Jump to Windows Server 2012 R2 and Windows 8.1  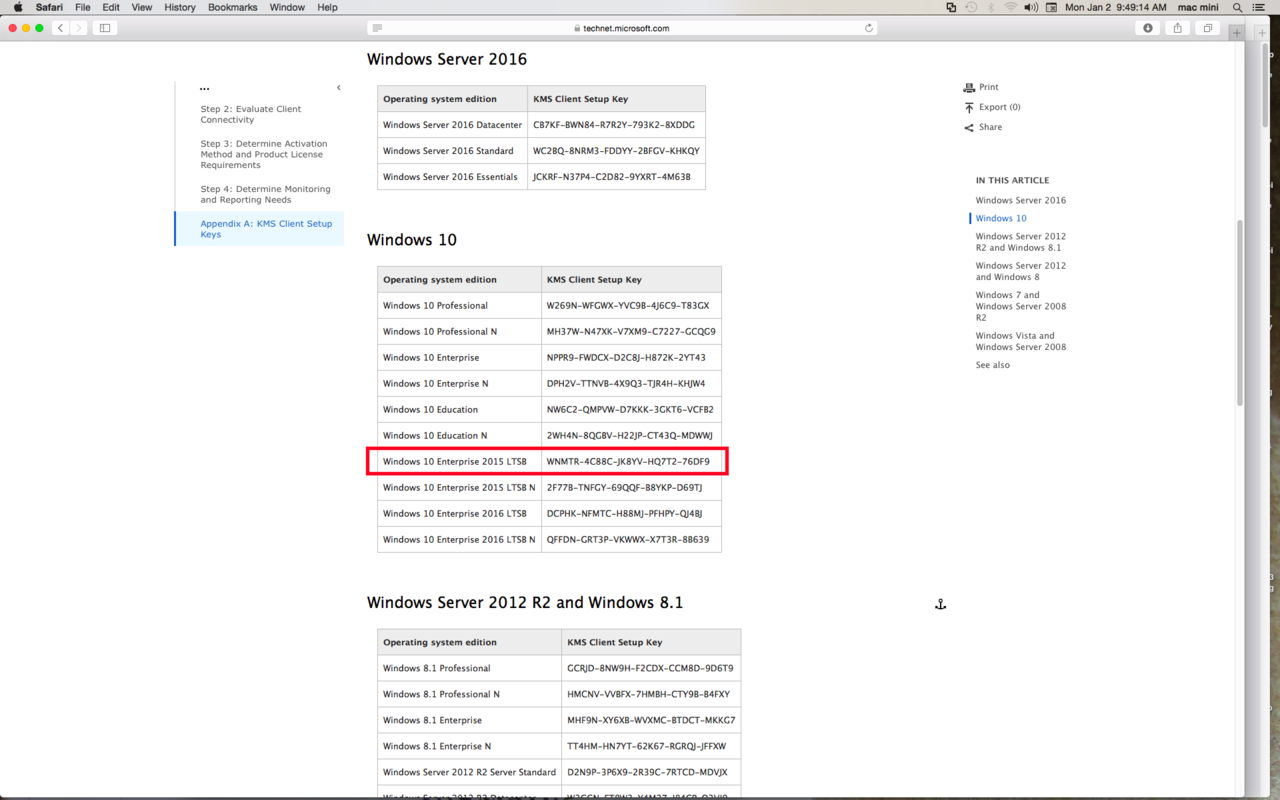(x=1021, y=242)
